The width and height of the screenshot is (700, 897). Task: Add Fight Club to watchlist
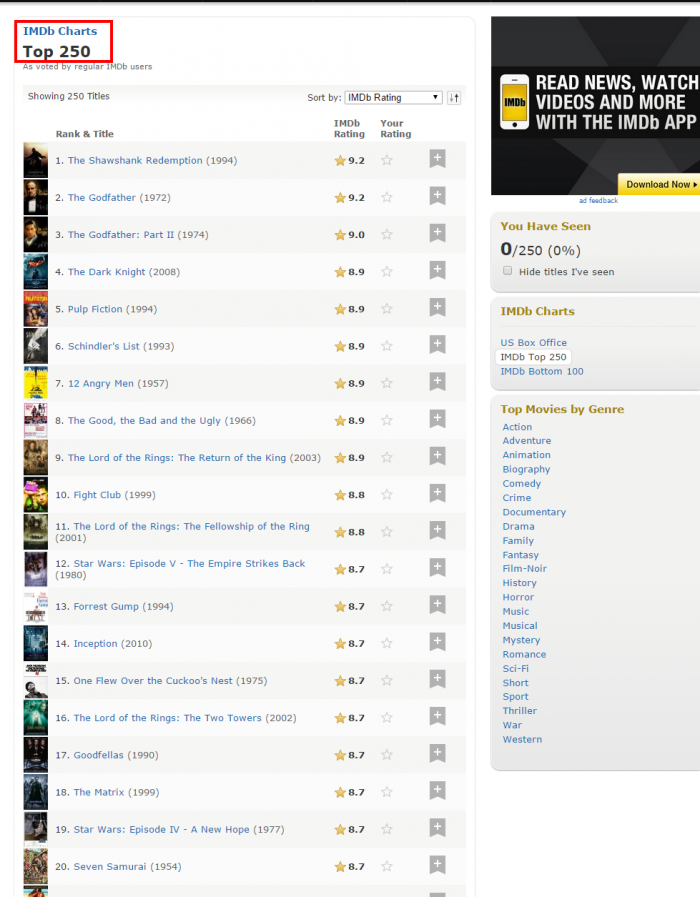point(438,494)
